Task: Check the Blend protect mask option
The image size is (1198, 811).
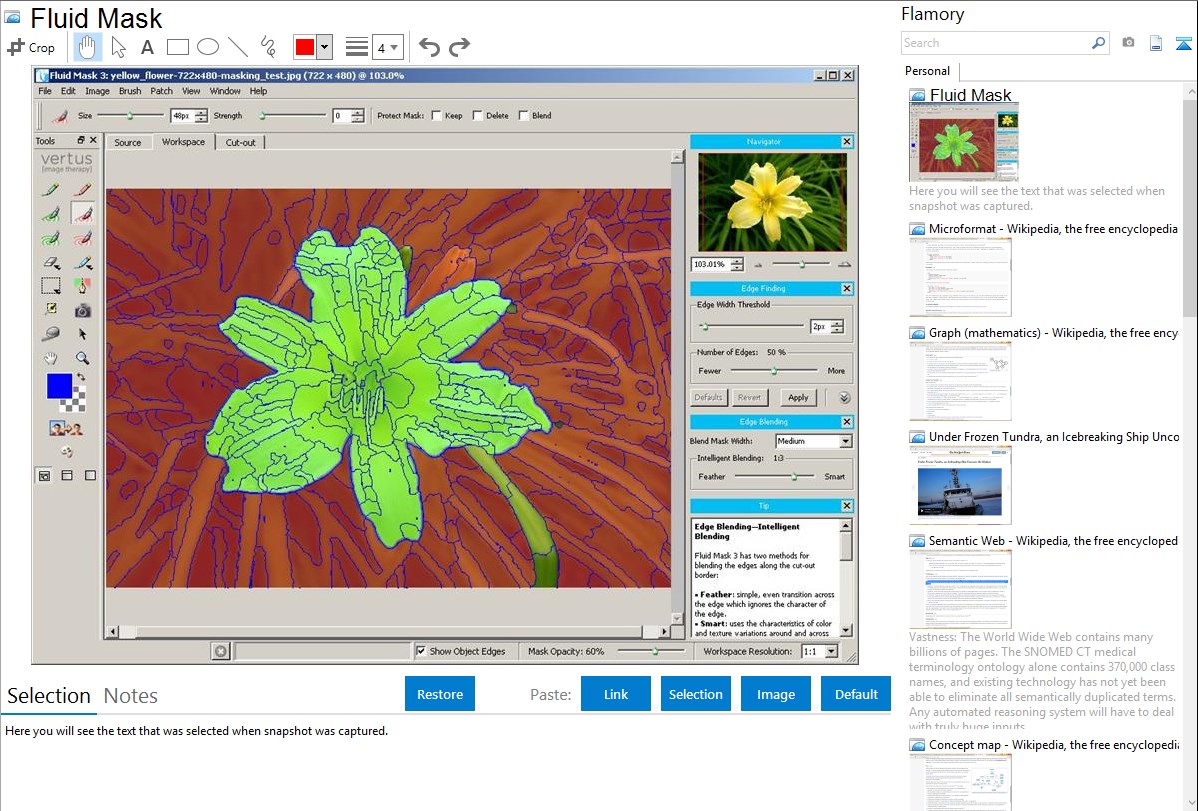Action: 524,116
